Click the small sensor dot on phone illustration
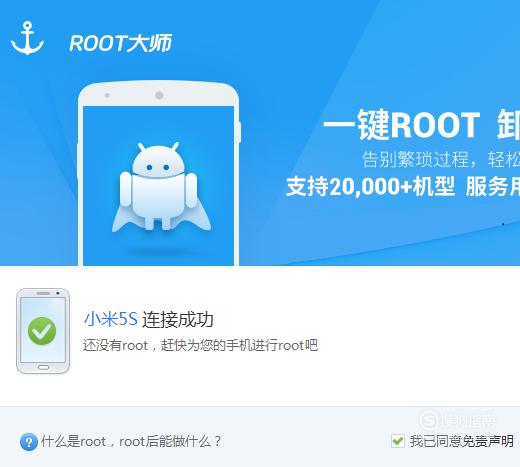Viewport: 520px width, 467px height. (x=107, y=95)
